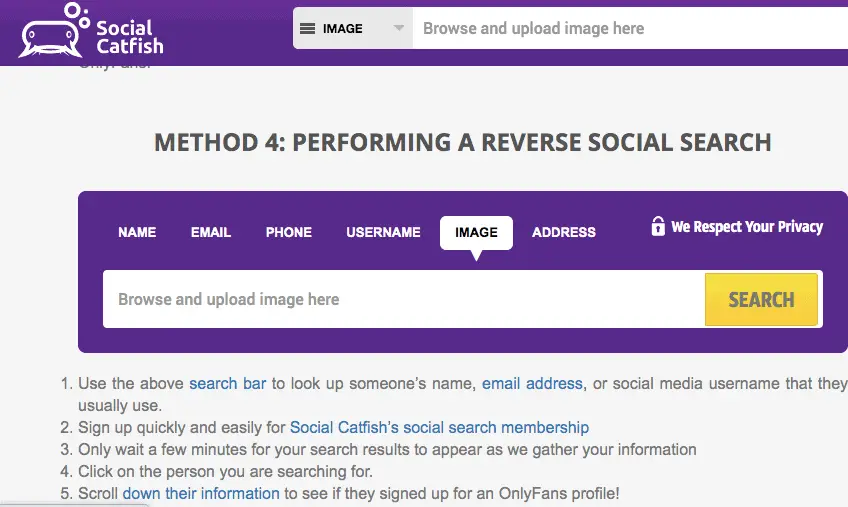Click the 'Only wait a few minutes' step text
This screenshot has height=507, width=848.
pos(387,450)
